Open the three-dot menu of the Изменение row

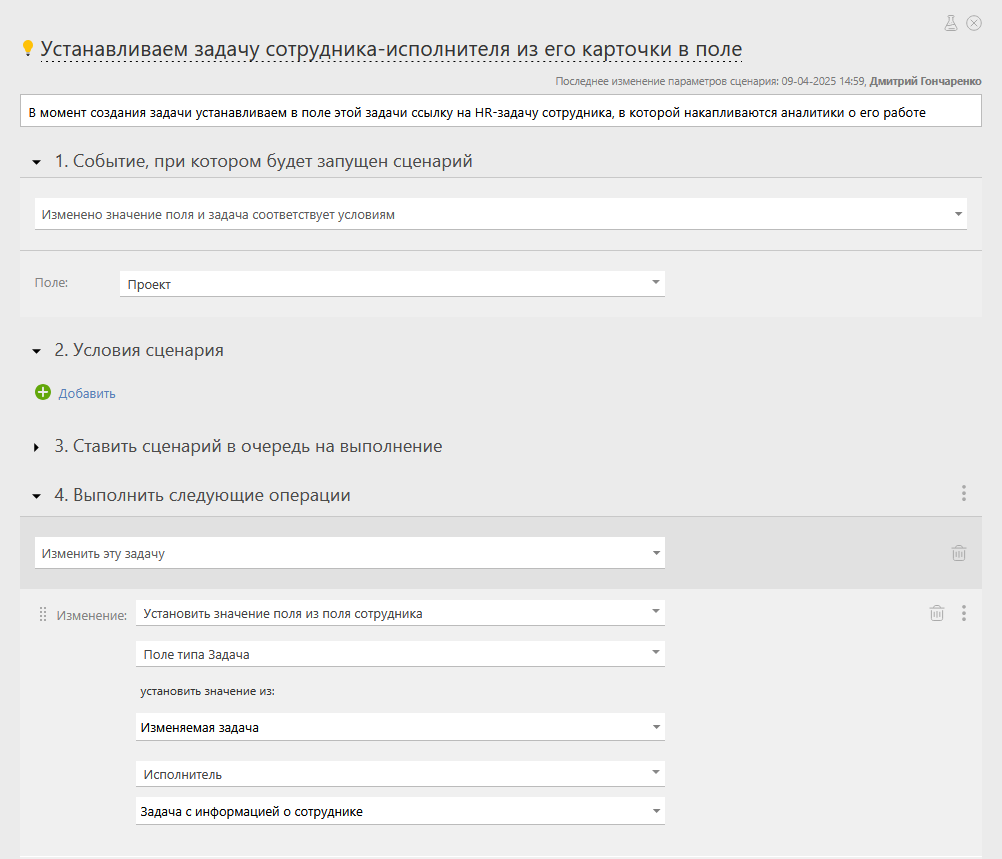[964, 613]
